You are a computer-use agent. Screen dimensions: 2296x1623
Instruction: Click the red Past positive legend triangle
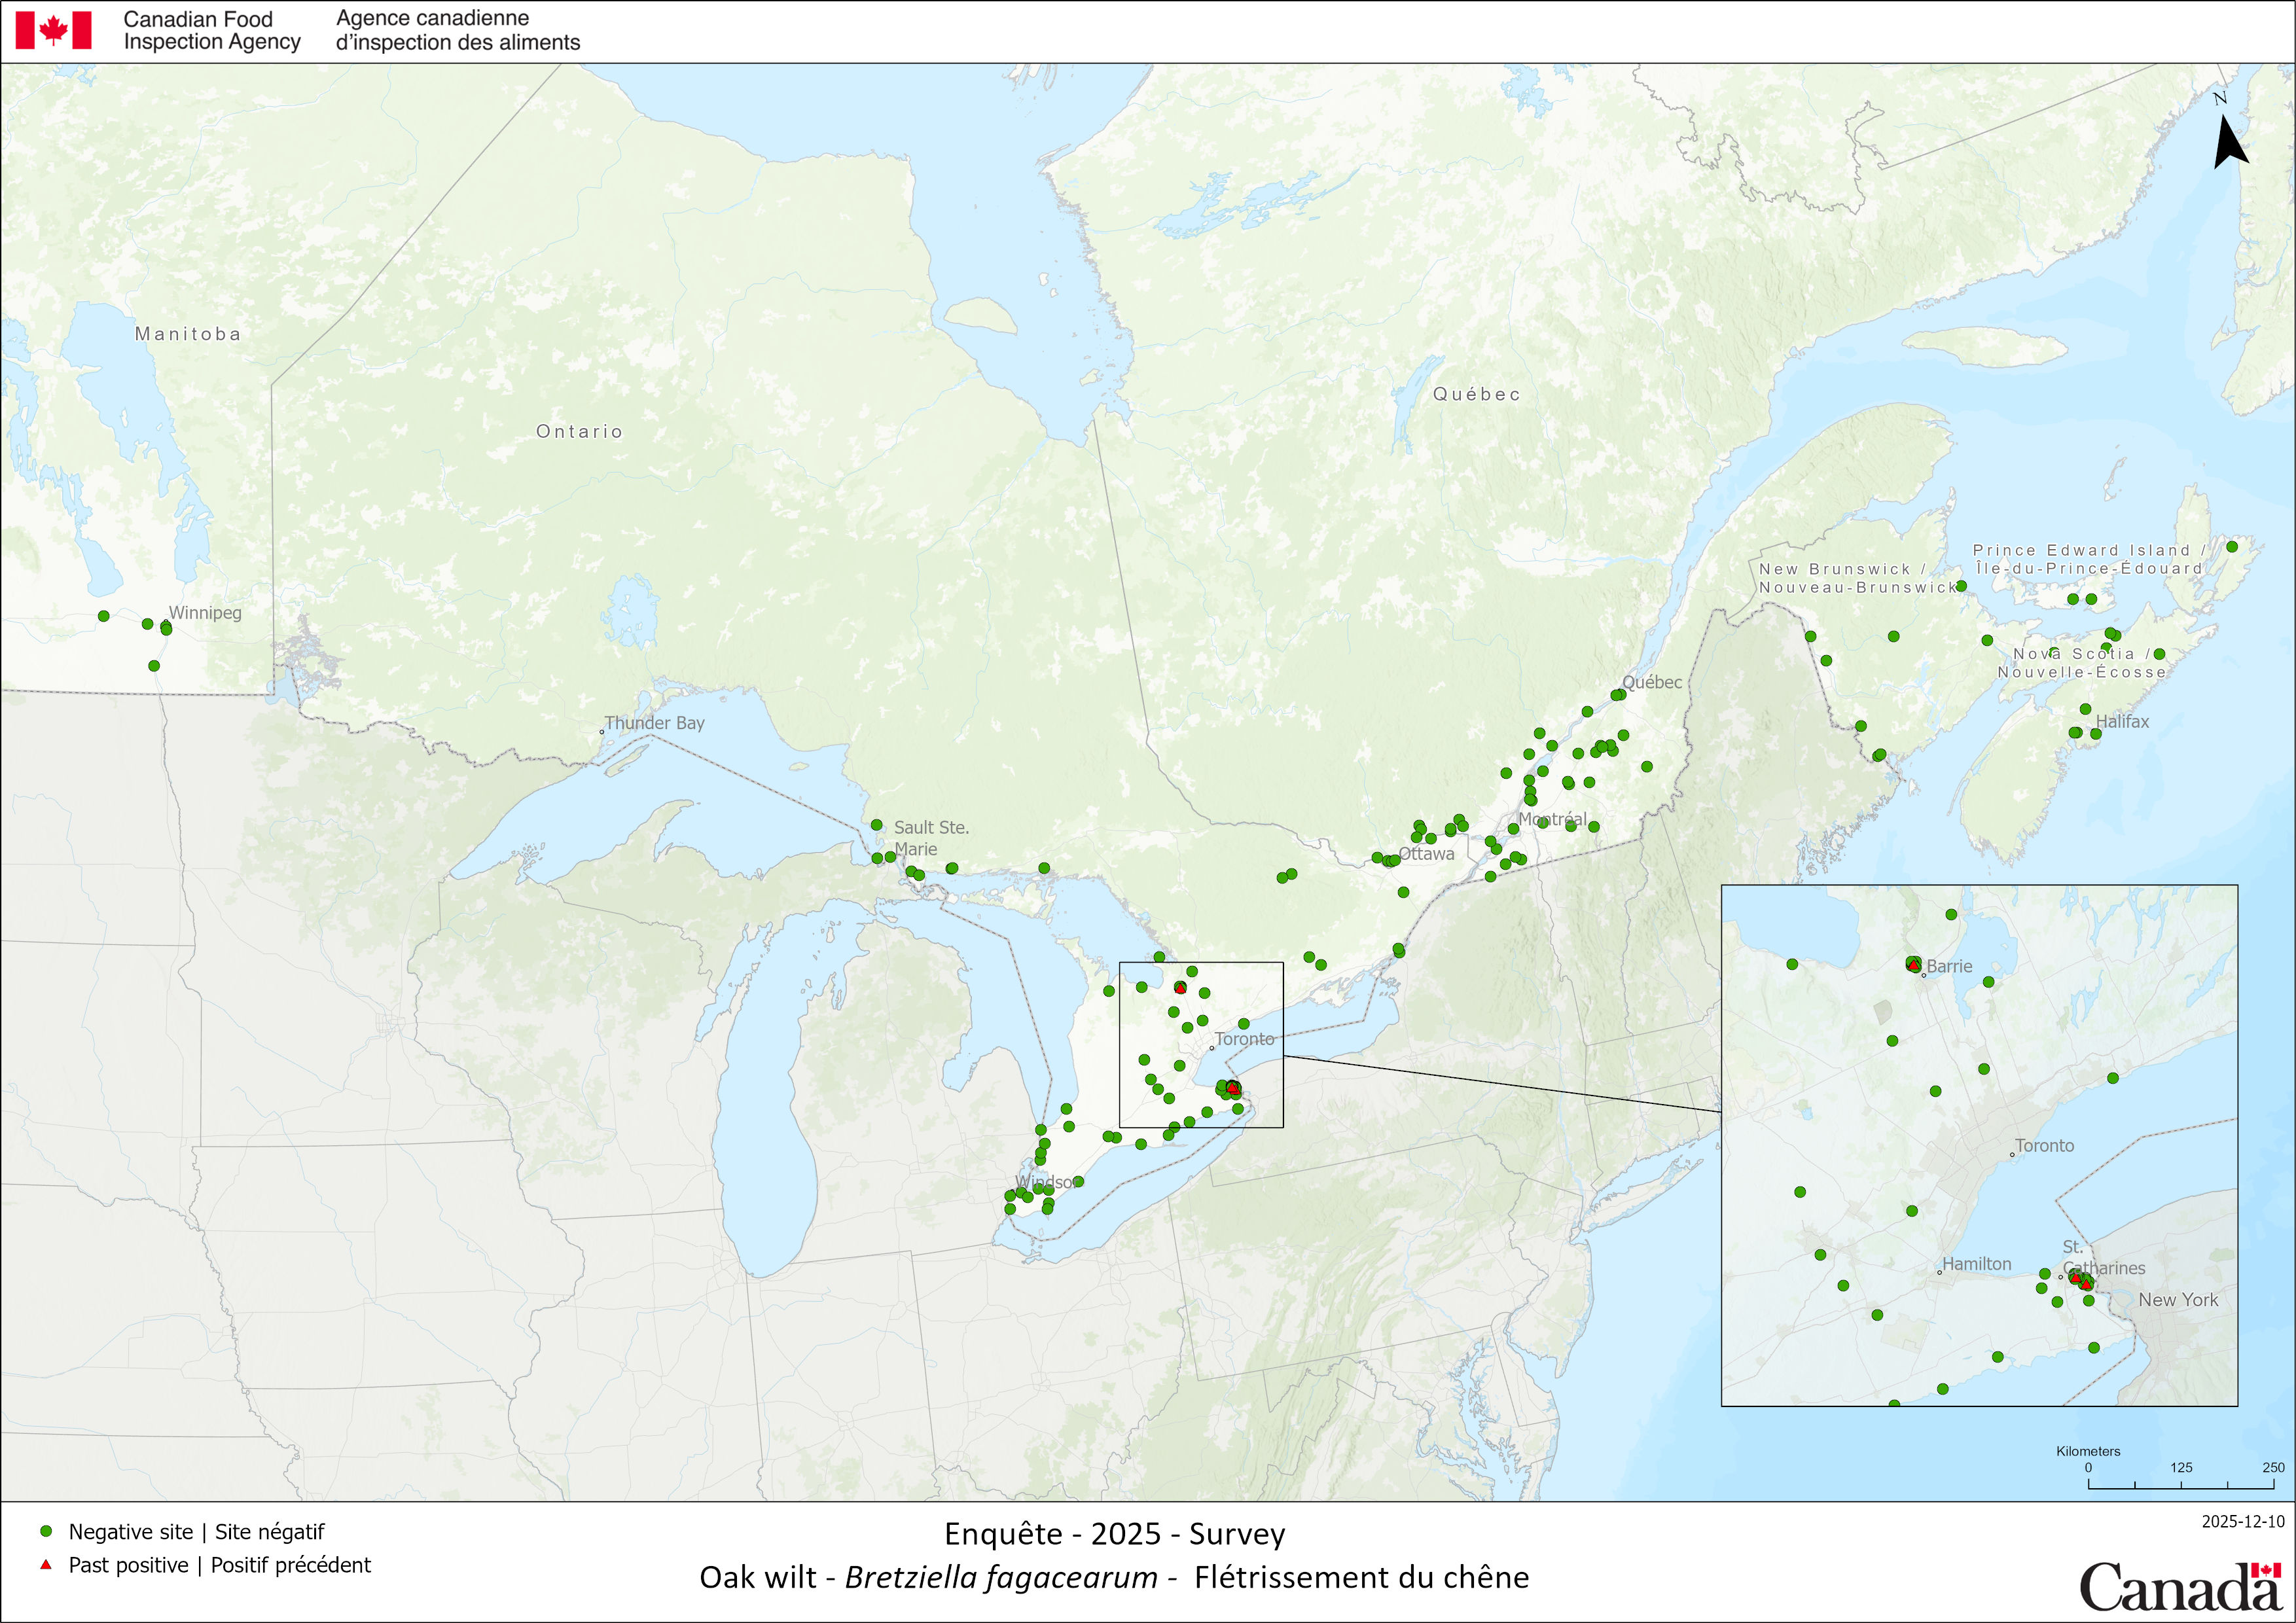tap(45, 1564)
